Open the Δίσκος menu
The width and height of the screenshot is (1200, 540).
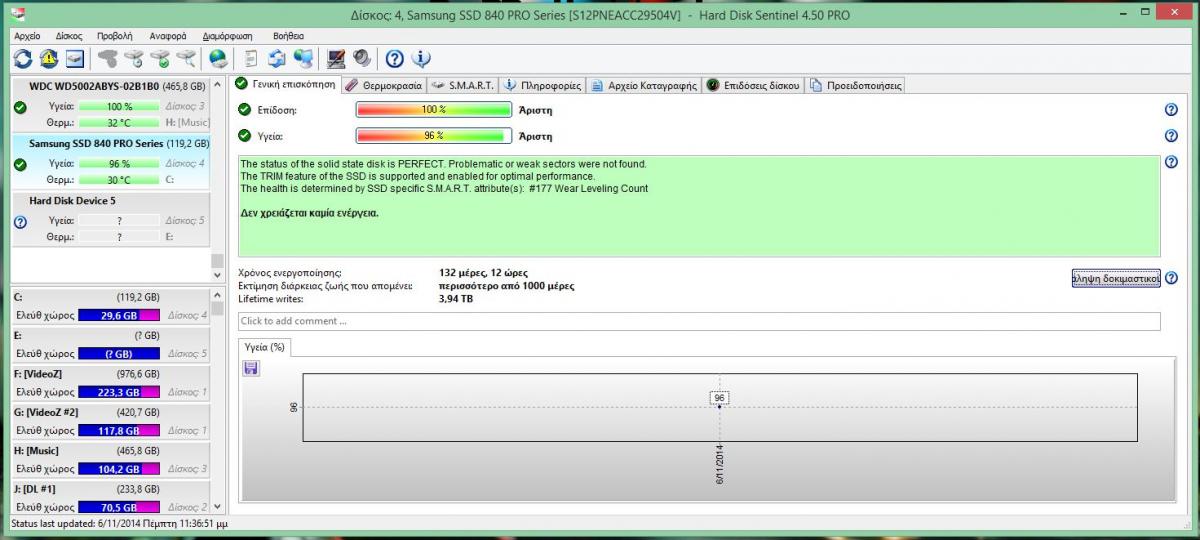pos(69,35)
